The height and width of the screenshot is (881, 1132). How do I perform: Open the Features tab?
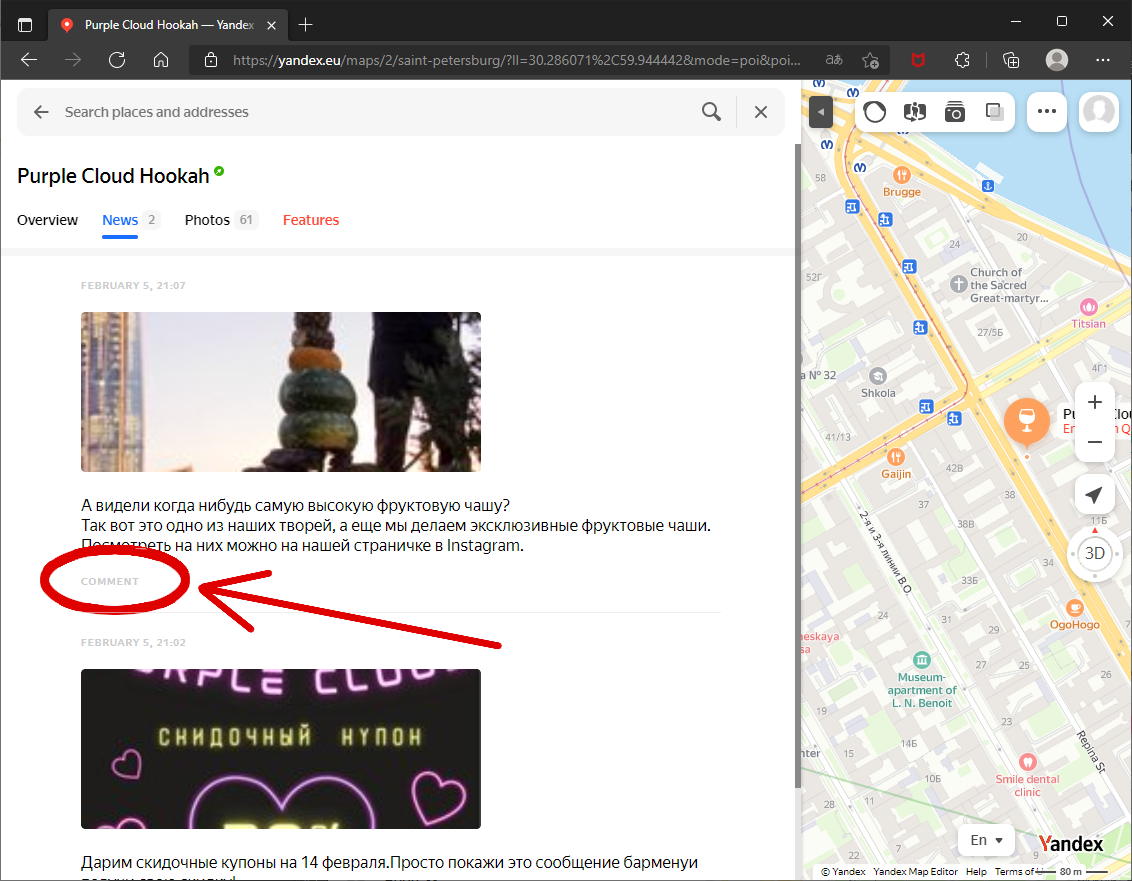pyautogui.click(x=310, y=220)
